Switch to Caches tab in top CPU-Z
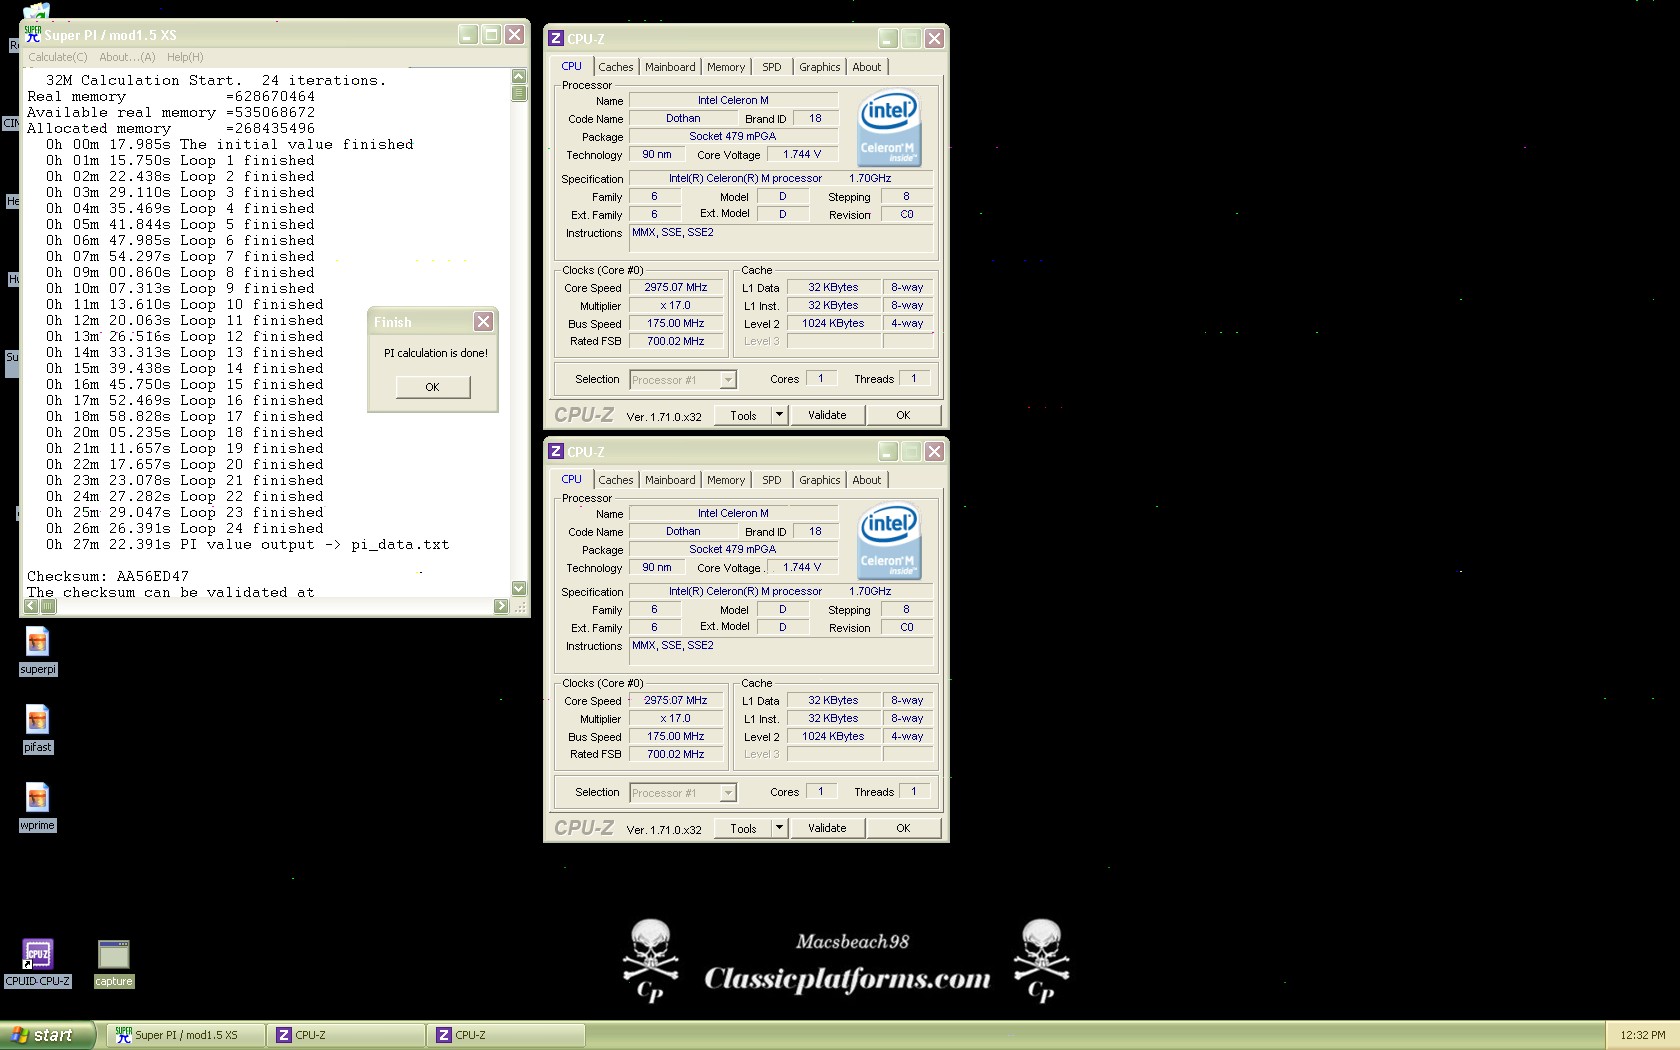Image resolution: width=1680 pixels, height=1050 pixels. (x=616, y=67)
